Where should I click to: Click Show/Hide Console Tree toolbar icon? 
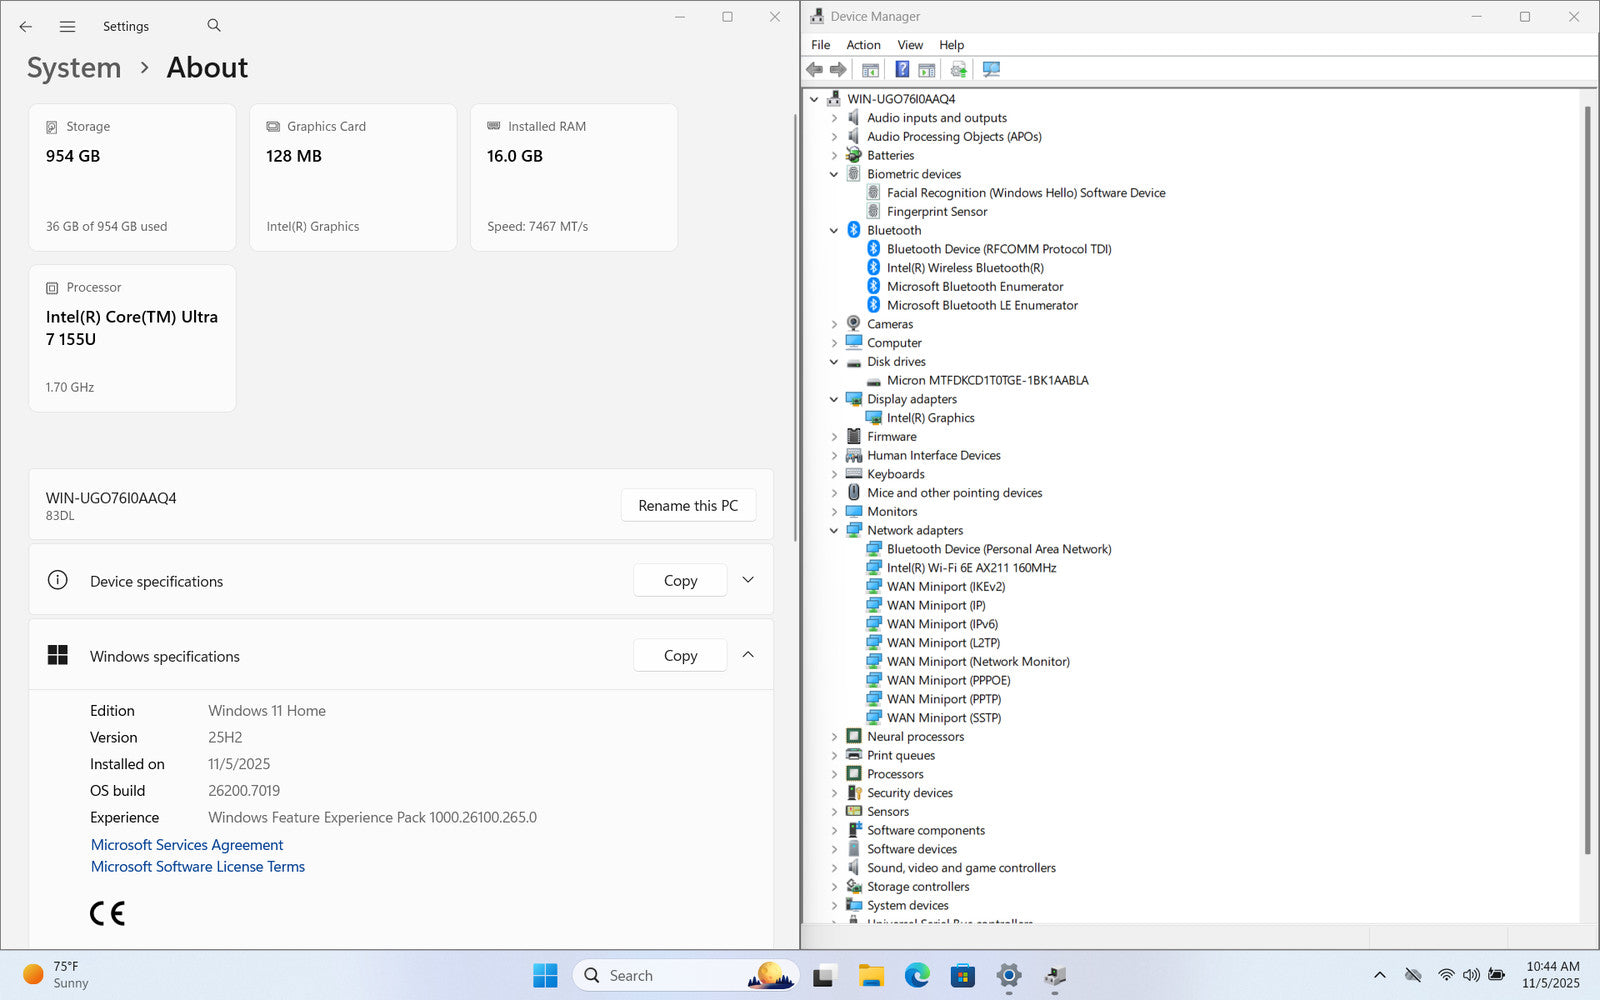point(870,69)
